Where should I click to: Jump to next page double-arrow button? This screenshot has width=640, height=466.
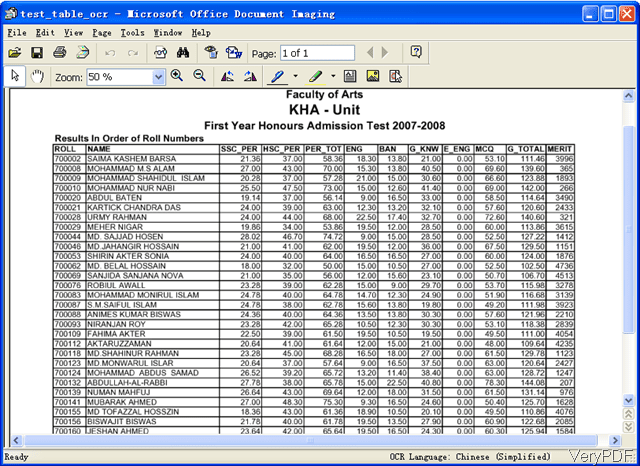click(x=629, y=427)
